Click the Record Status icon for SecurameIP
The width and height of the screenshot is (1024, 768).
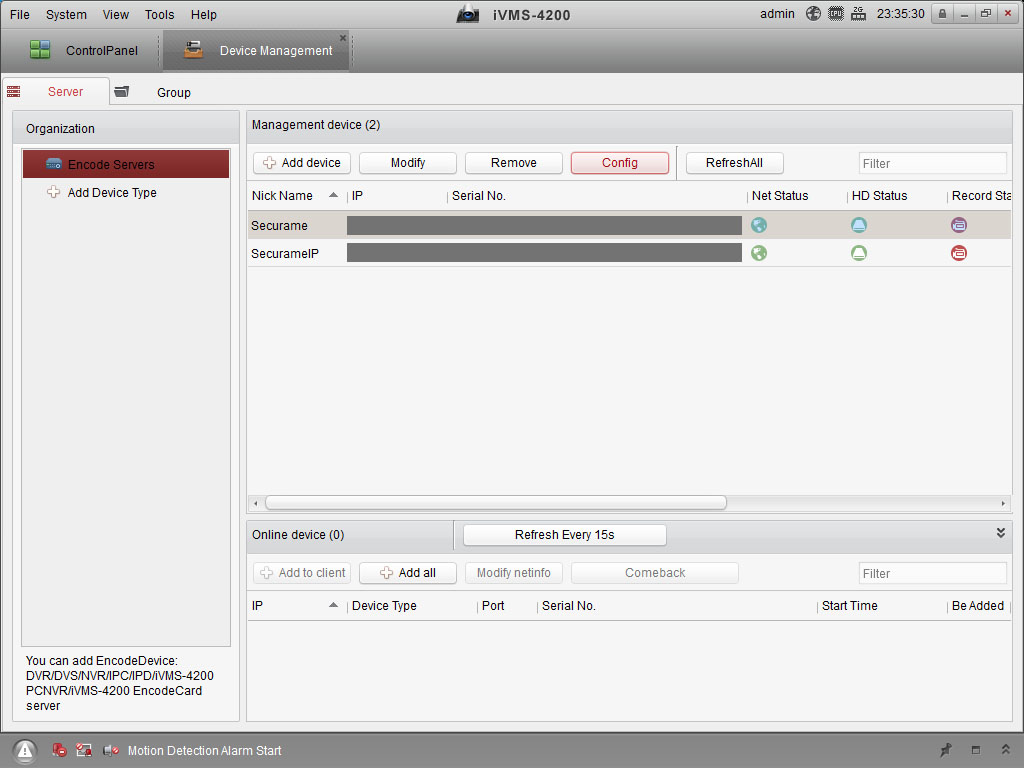959,253
